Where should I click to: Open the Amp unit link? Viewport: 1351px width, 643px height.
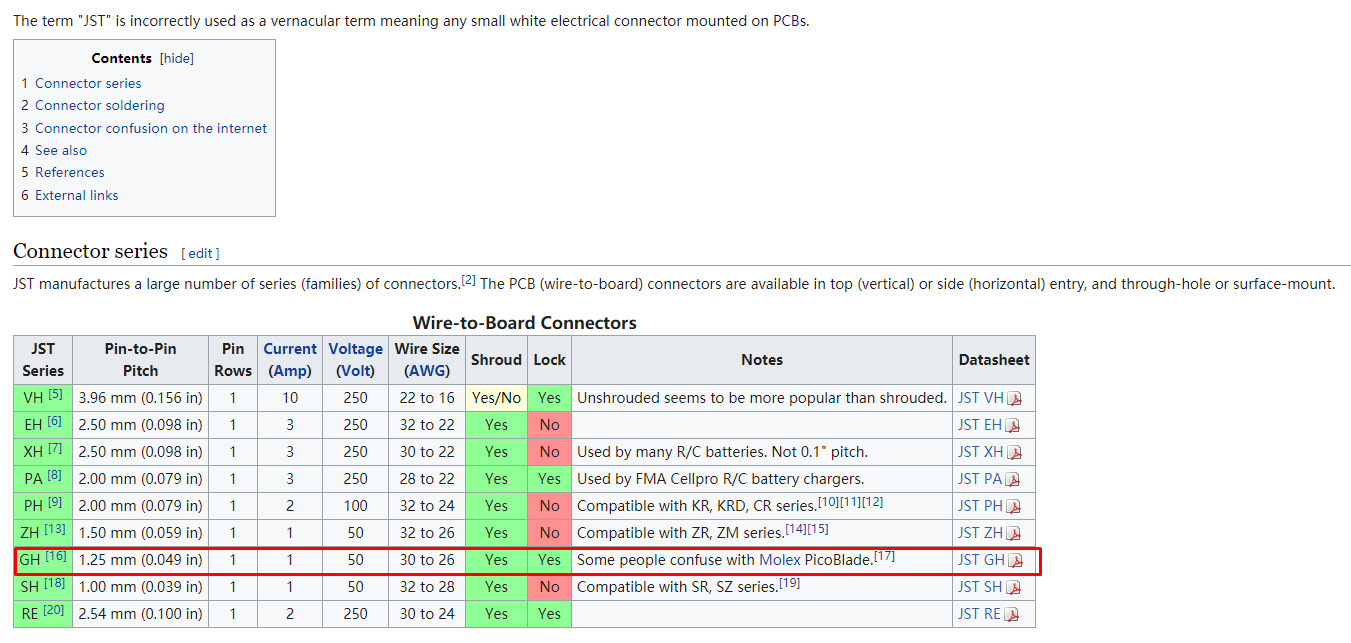290,370
